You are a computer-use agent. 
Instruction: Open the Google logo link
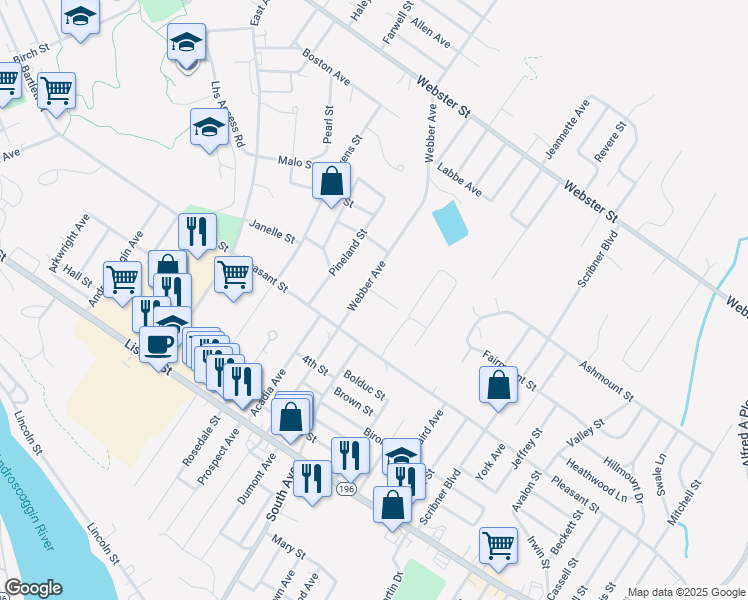click(x=33, y=589)
